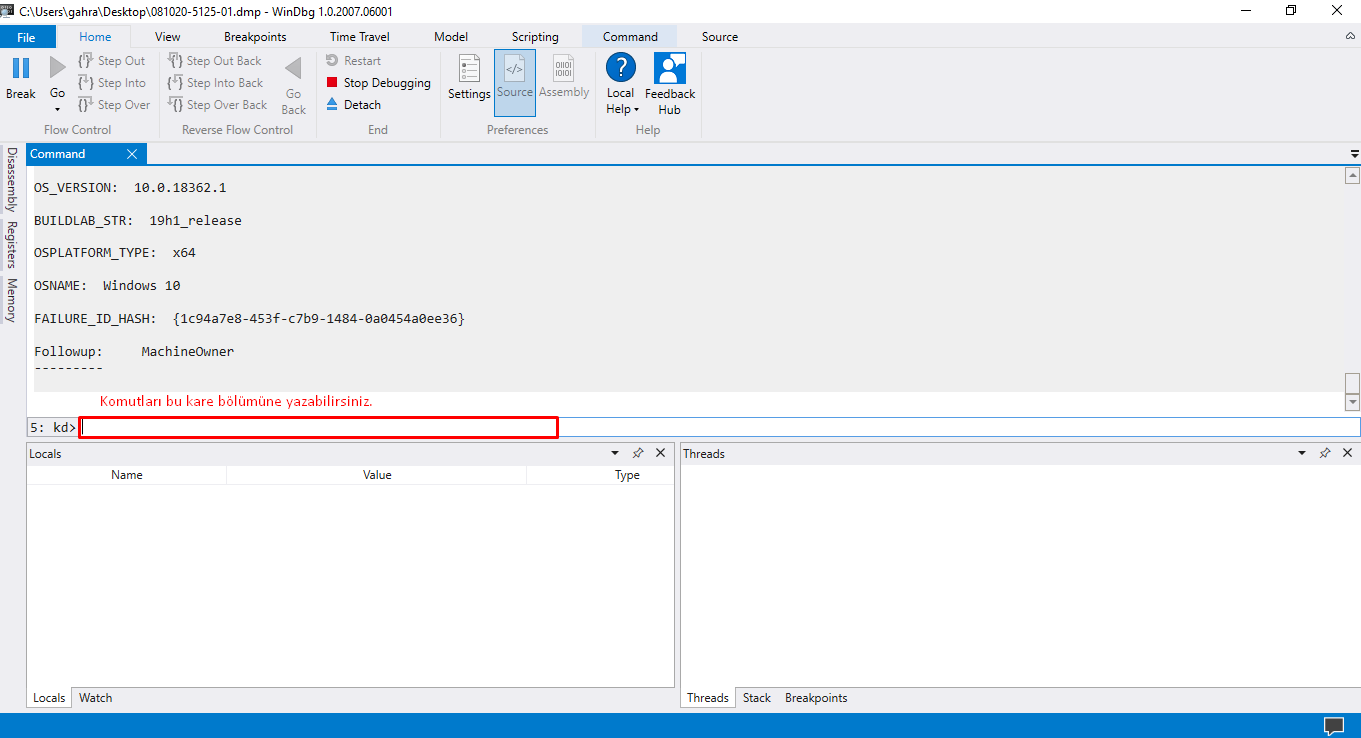Viewport: 1361px width, 738px height.
Task: Open the Threads panel options dropdown
Action: (x=1301, y=453)
